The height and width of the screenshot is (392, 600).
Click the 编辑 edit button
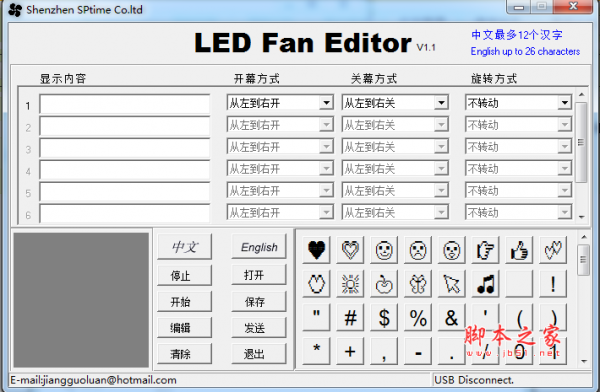184,328
